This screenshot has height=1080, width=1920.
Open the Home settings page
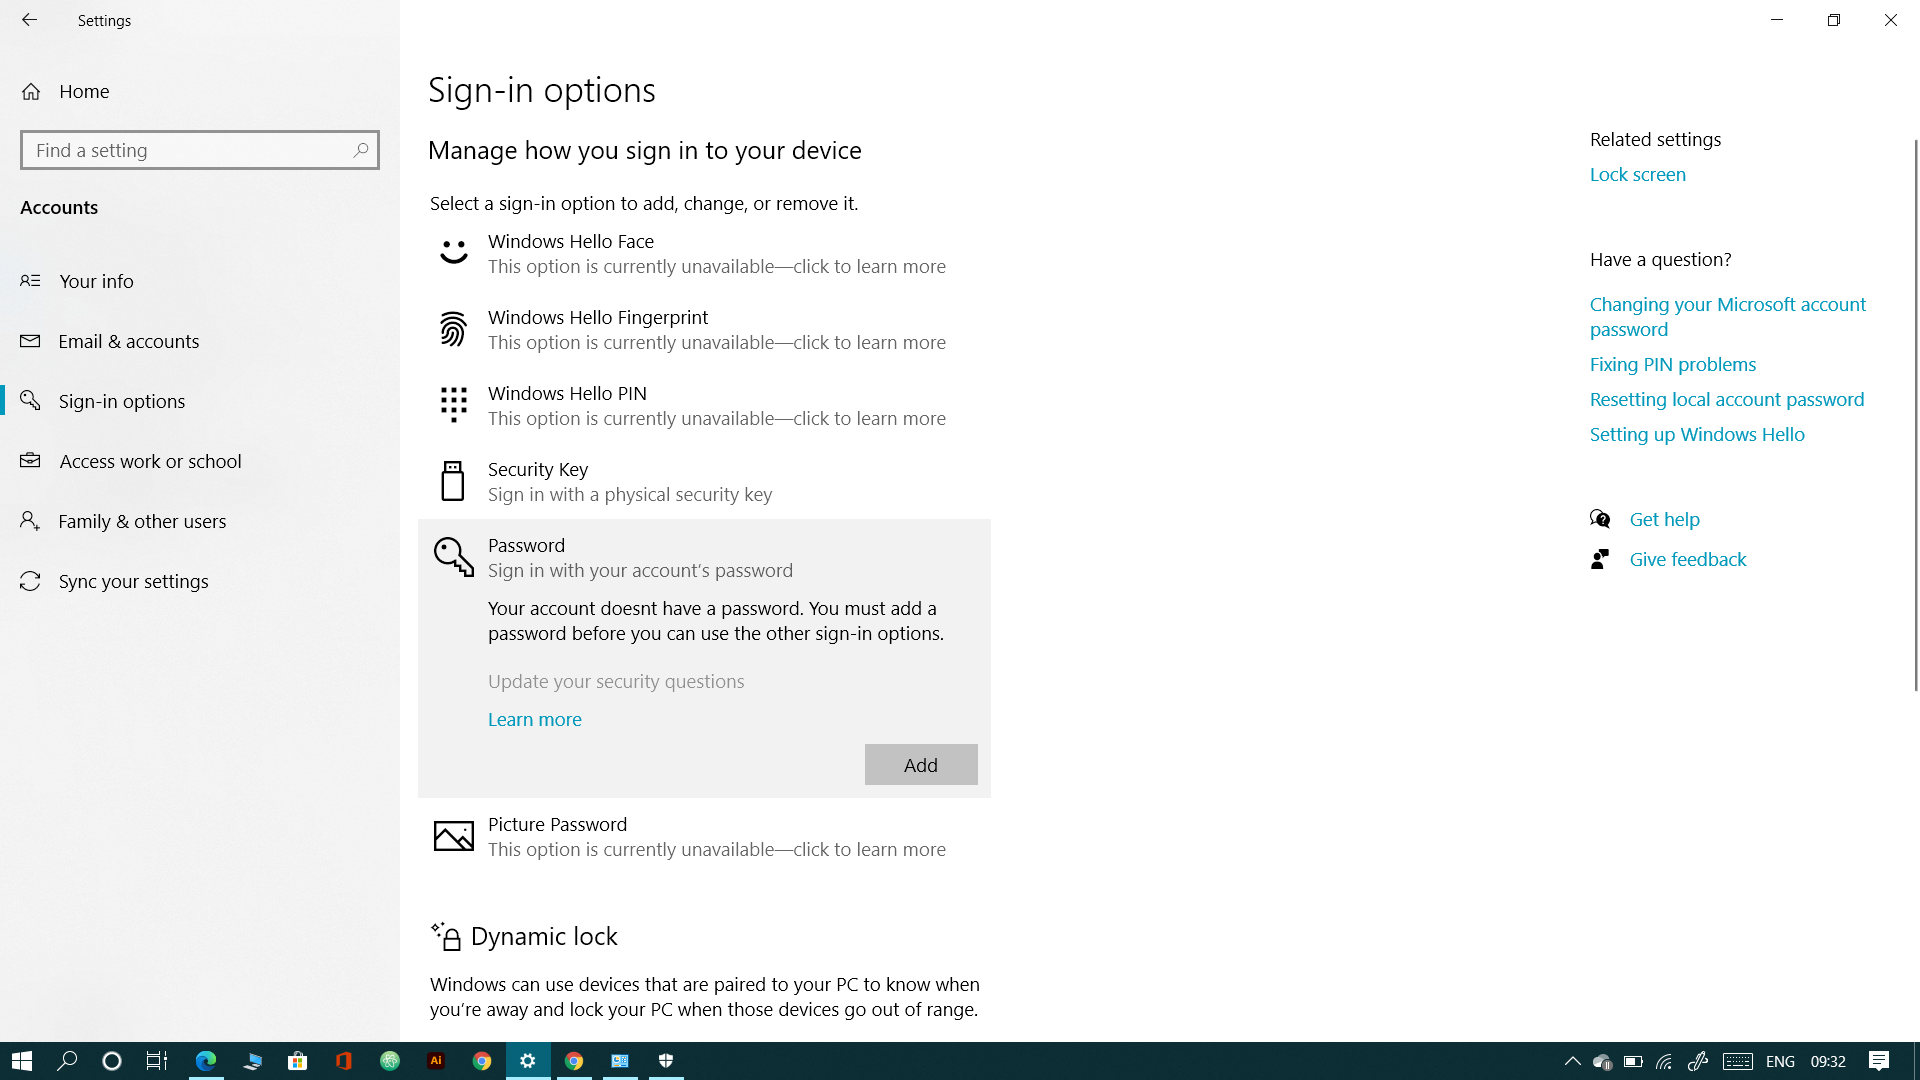200,91
